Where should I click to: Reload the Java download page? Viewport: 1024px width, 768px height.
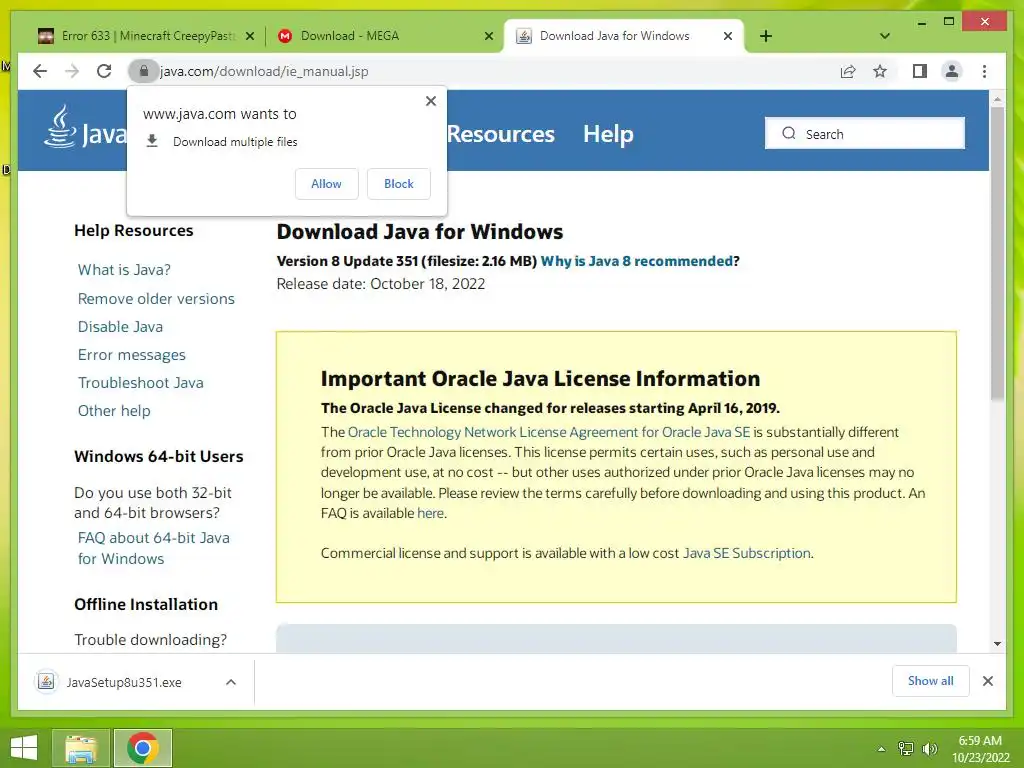104,71
